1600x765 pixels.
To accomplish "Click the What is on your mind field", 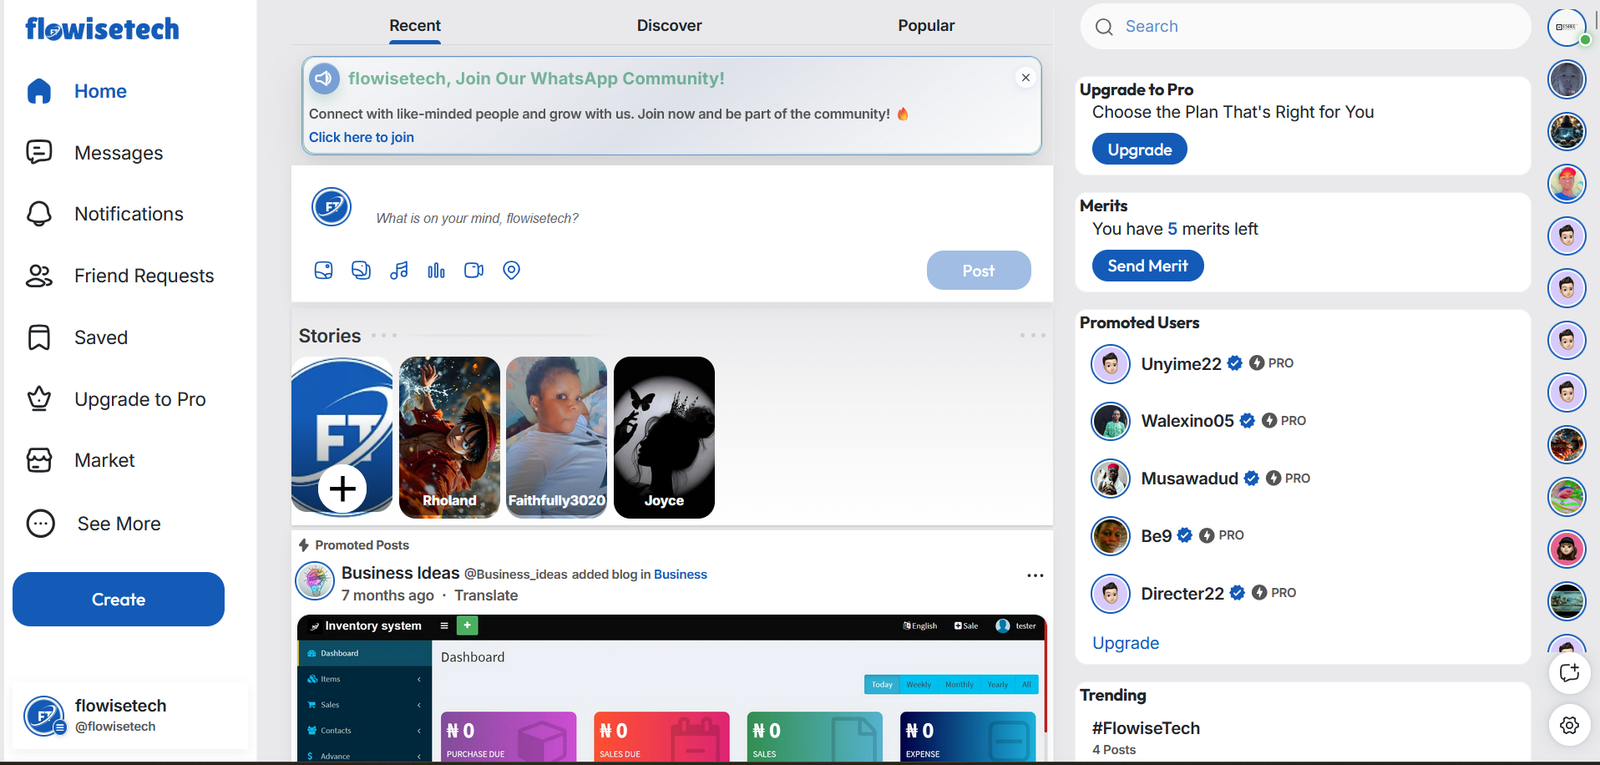I will (477, 218).
